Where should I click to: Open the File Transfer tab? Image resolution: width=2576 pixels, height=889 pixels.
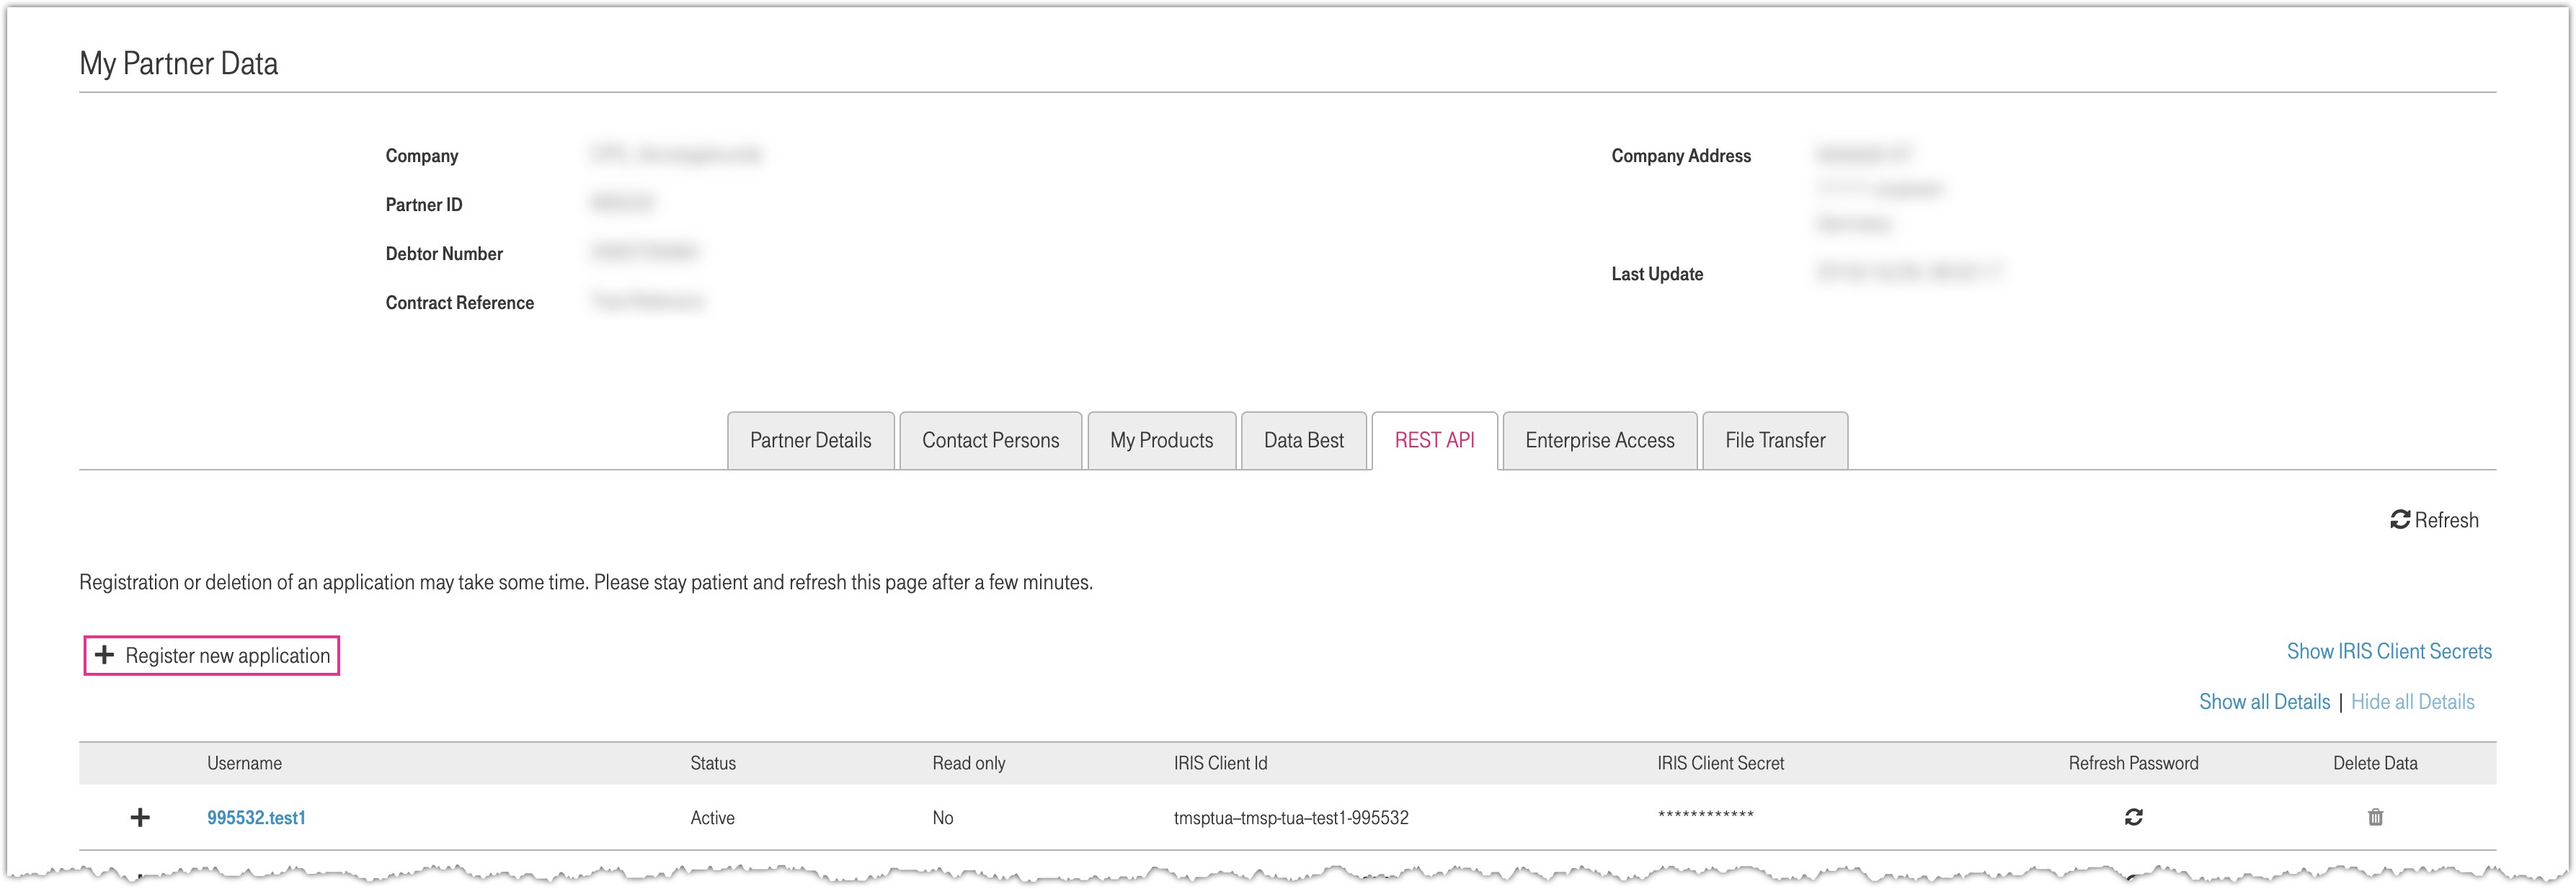1775,441
